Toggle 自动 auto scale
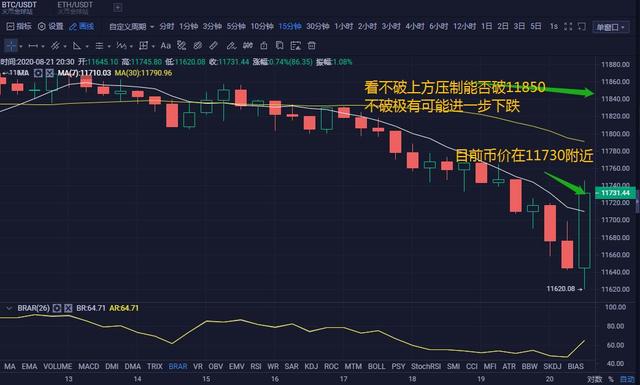 pyautogui.click(x=627, y=379)
